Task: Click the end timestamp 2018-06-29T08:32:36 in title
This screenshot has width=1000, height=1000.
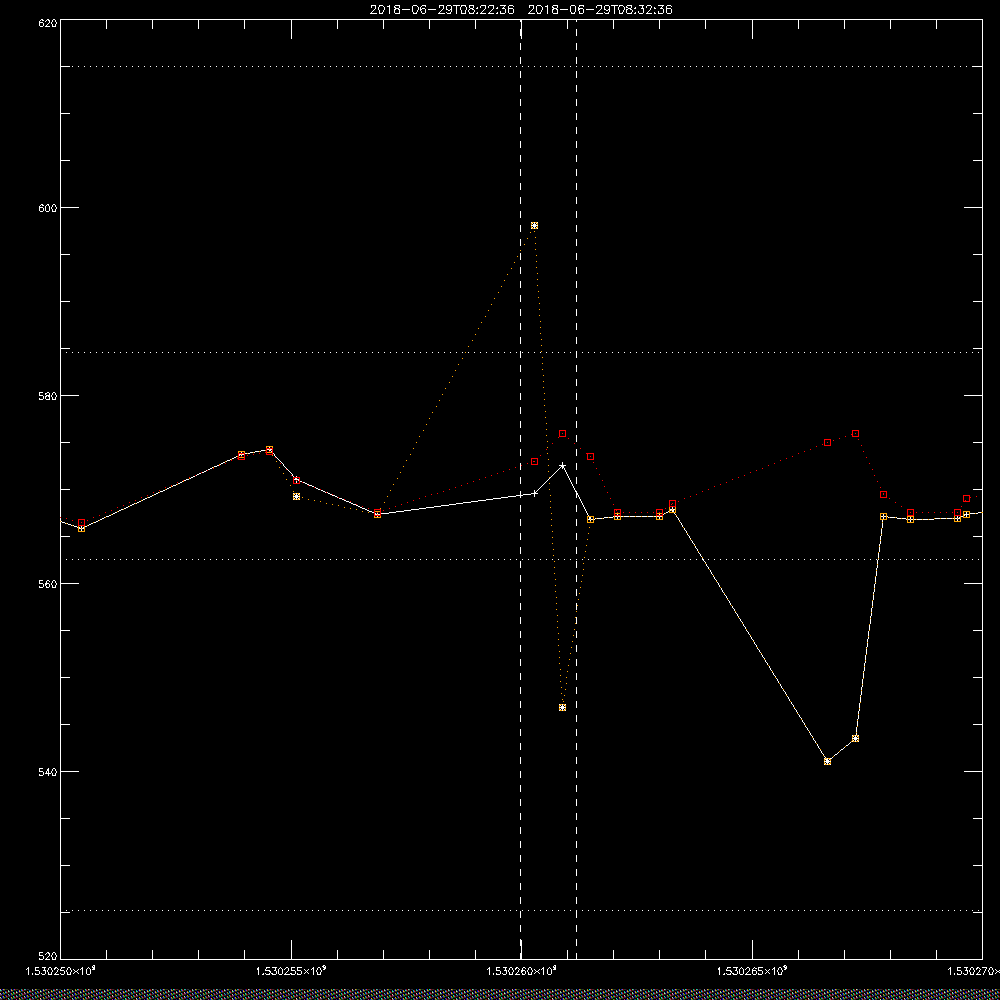Action: pyautogui.click(x=600, y=10)
